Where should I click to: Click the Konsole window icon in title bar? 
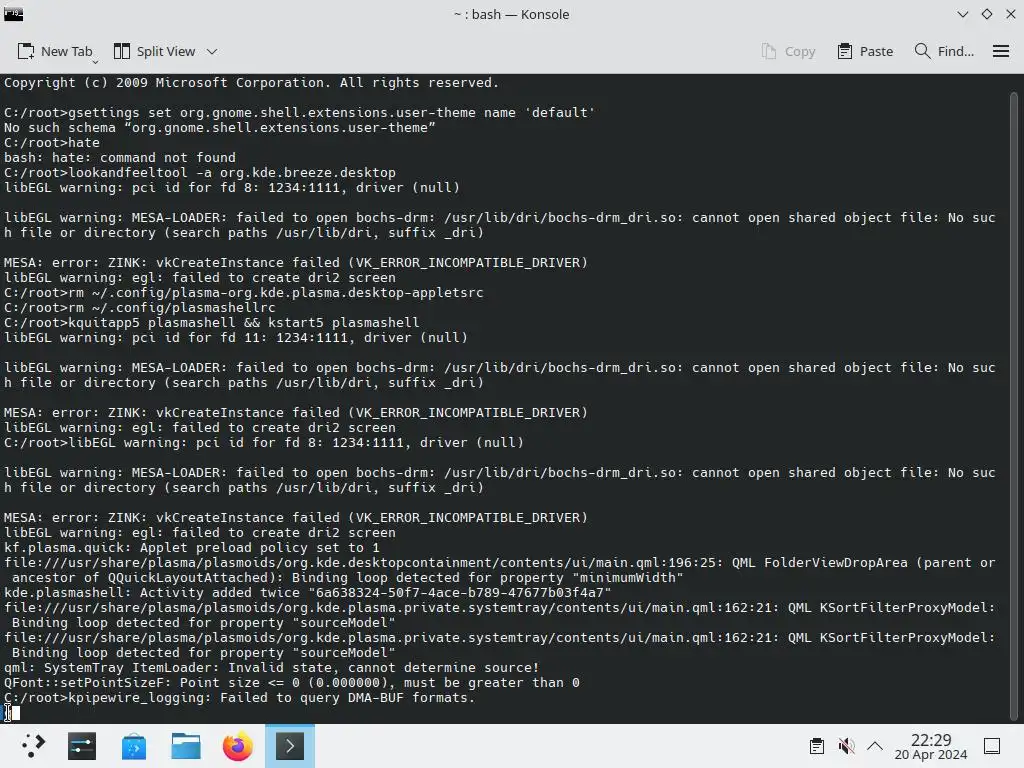pos(13,14)
